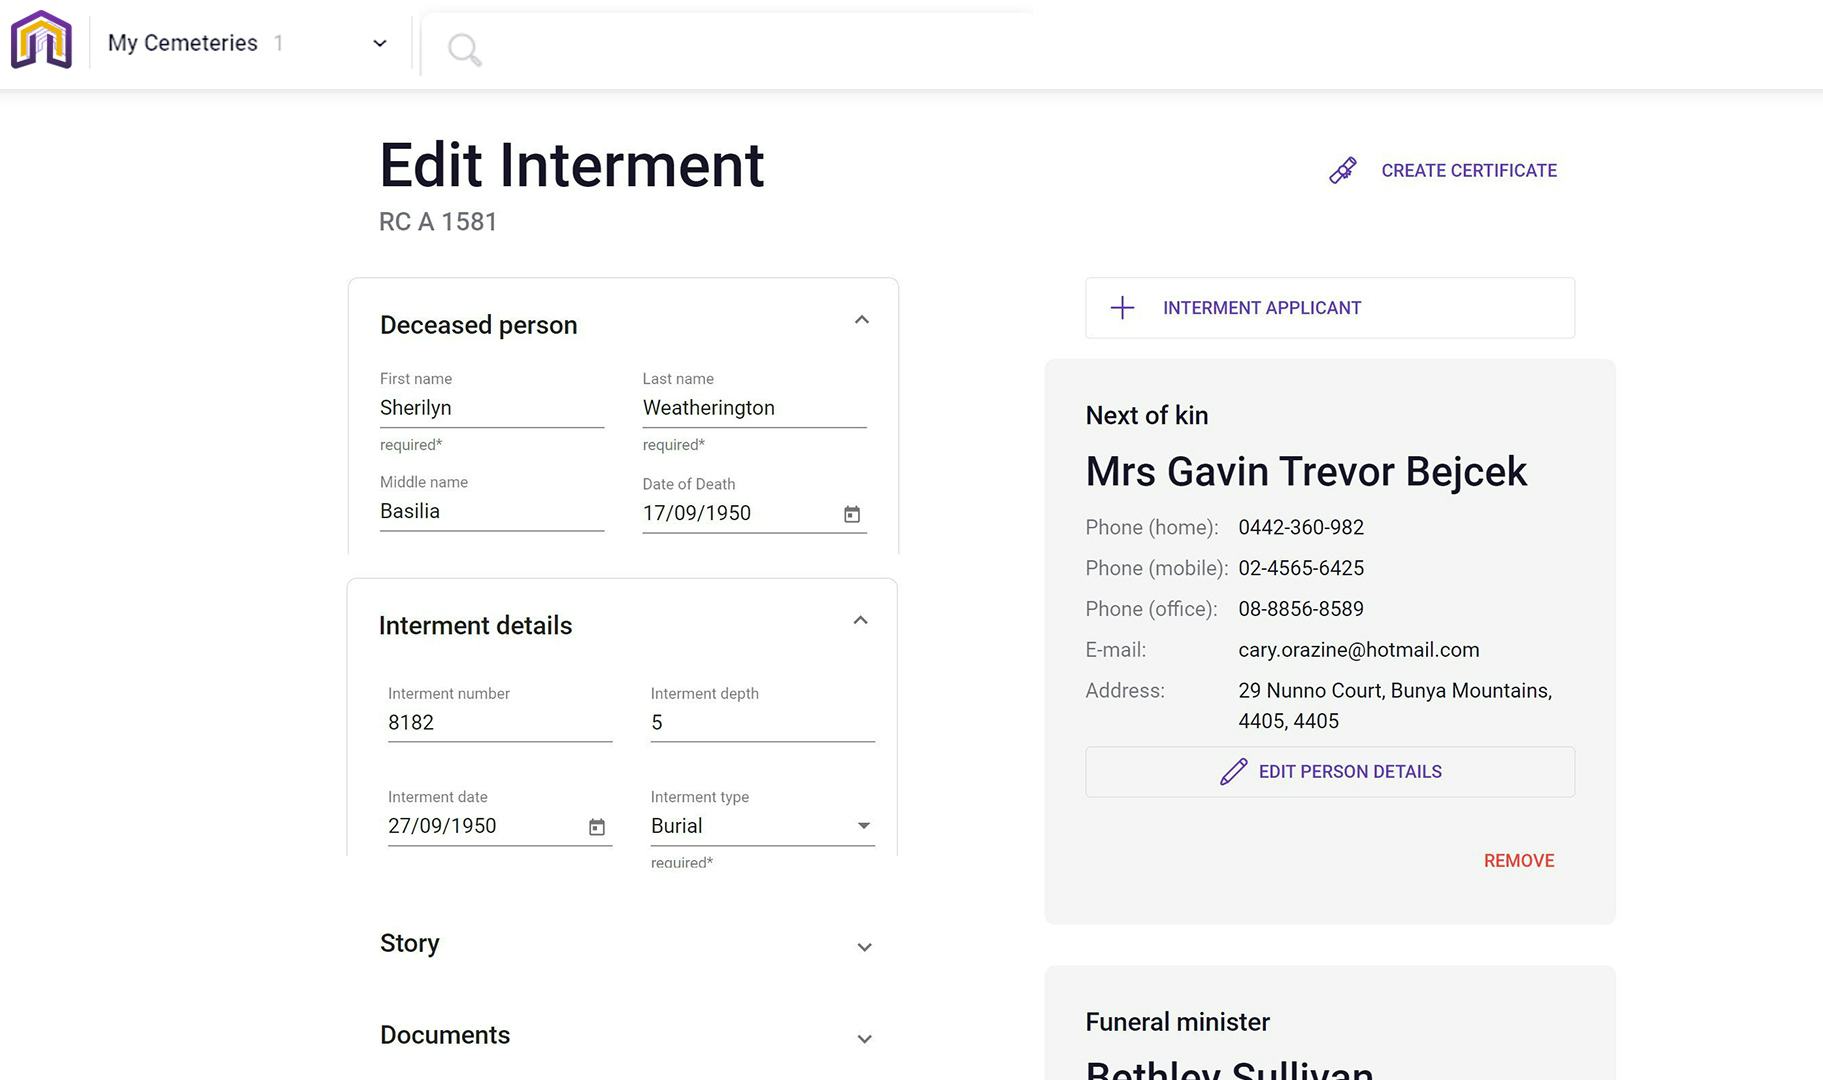Edit the Interment depth field
This screenshot has height=1080, width=1823.
click(x=762, y=722)
